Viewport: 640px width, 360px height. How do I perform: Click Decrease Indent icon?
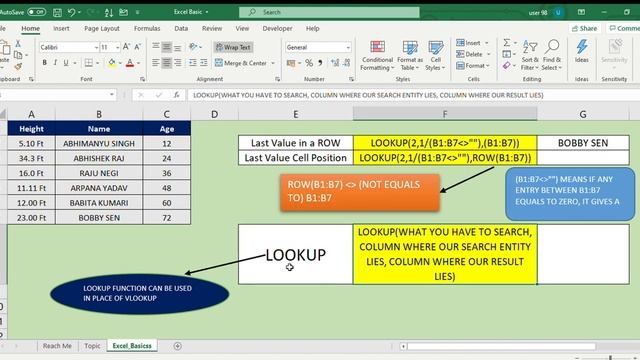point(193,63)
